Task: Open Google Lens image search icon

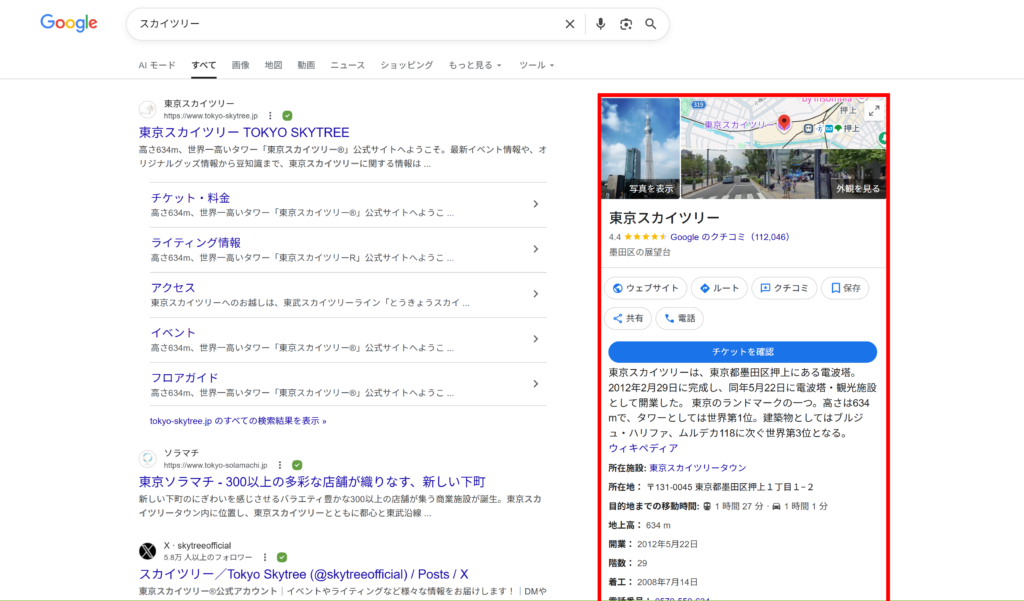Action: (x=626, y=24)
